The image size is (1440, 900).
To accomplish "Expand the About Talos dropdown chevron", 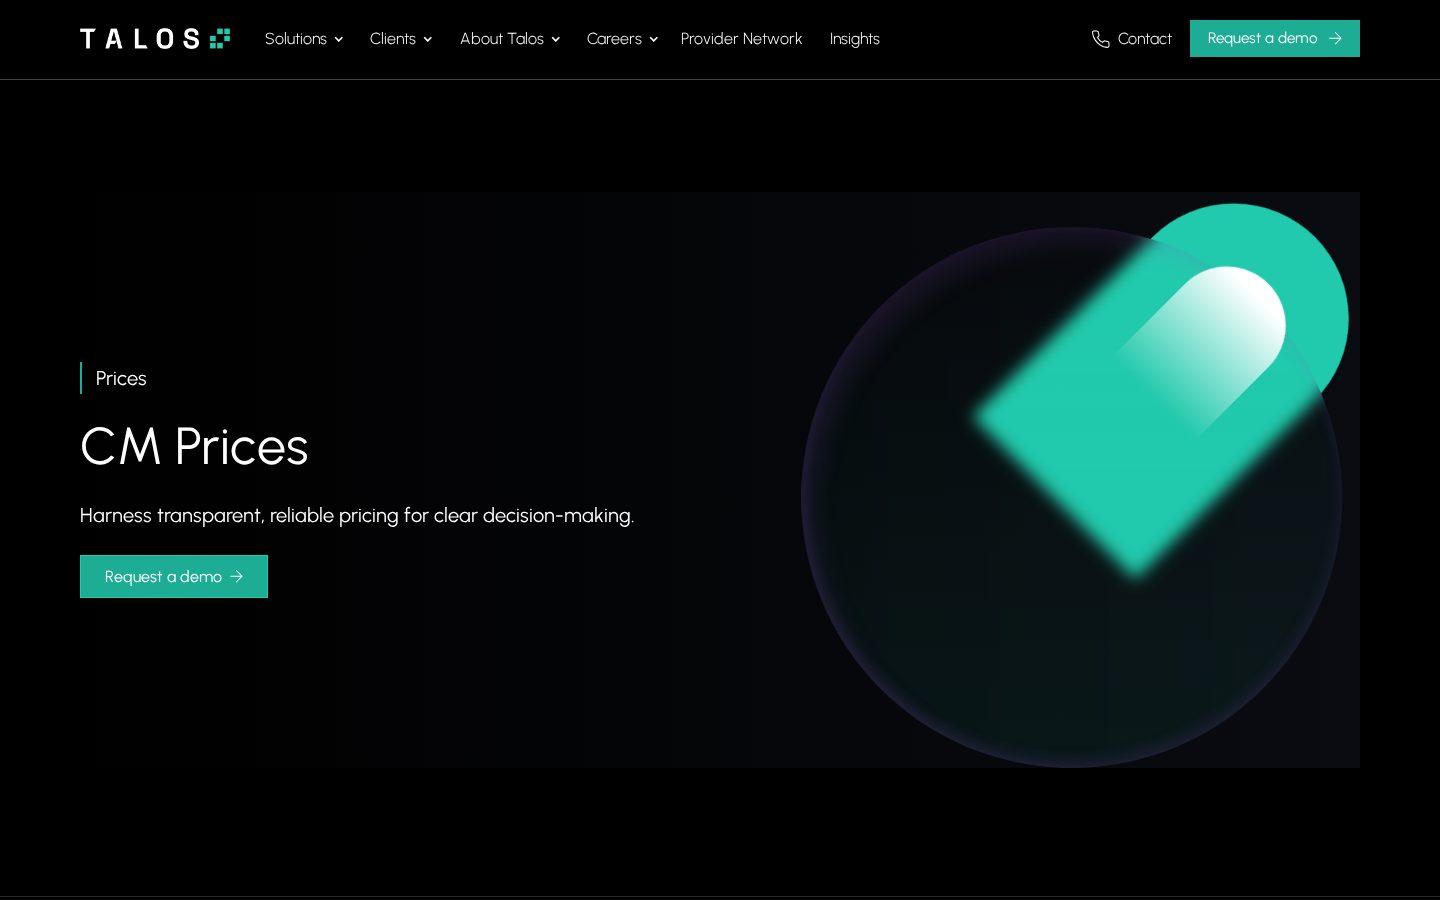I will (556, 39).
